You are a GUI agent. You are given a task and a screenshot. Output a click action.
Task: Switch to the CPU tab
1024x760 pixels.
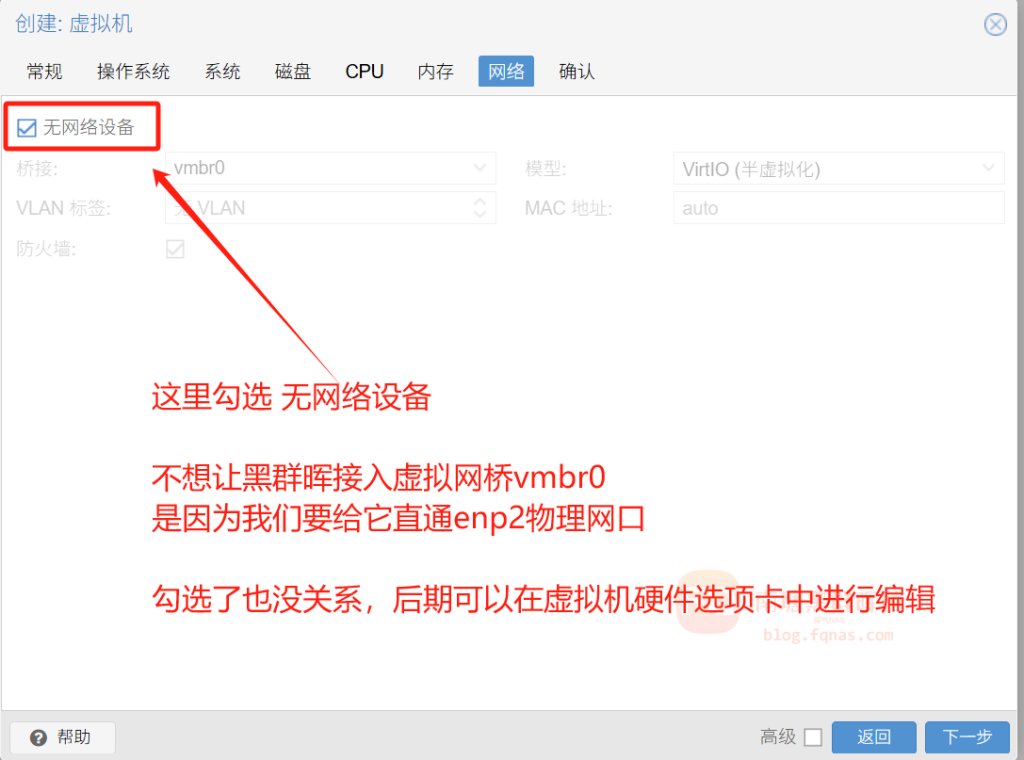coord(364,72)
